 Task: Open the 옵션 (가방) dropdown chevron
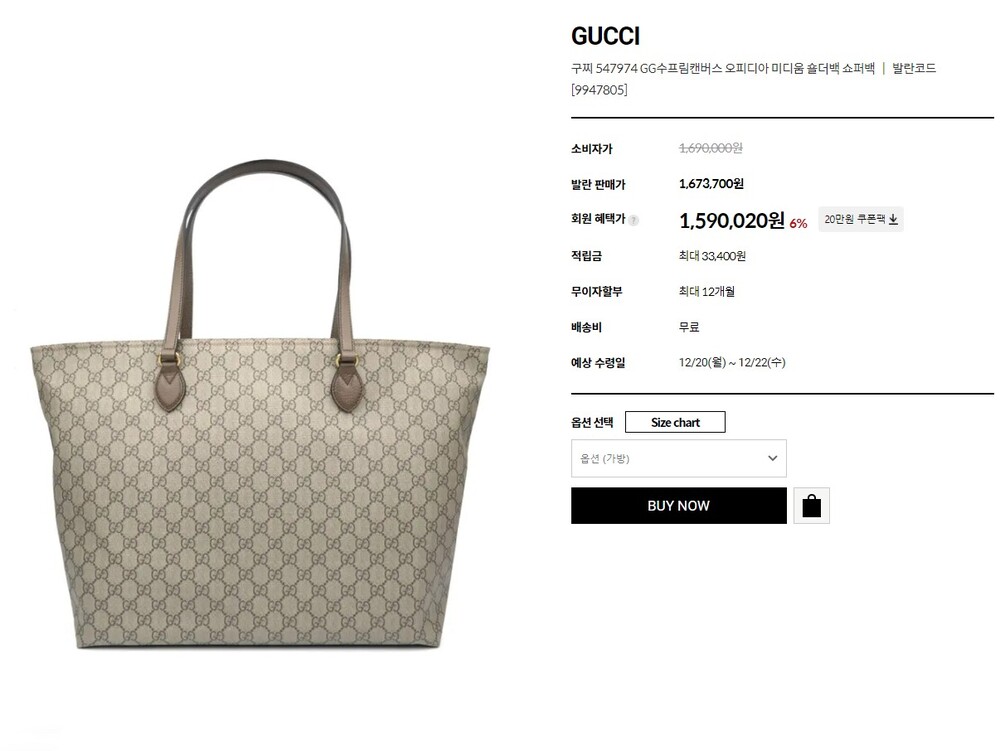772,458
